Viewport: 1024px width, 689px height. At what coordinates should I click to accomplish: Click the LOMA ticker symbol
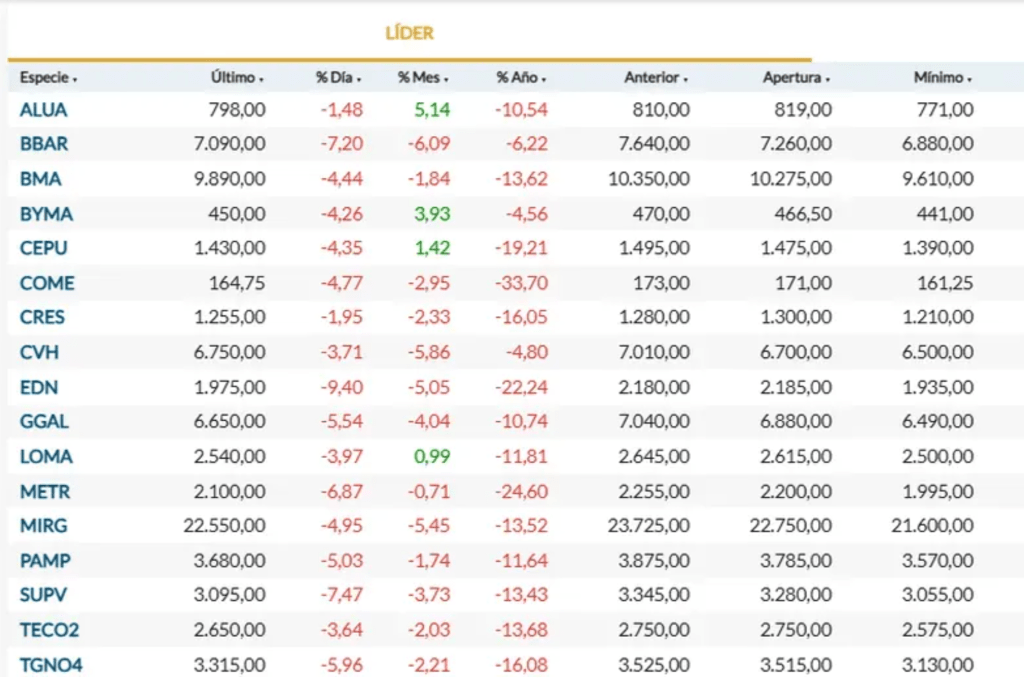pyautogui.click(x=46, y=457)
